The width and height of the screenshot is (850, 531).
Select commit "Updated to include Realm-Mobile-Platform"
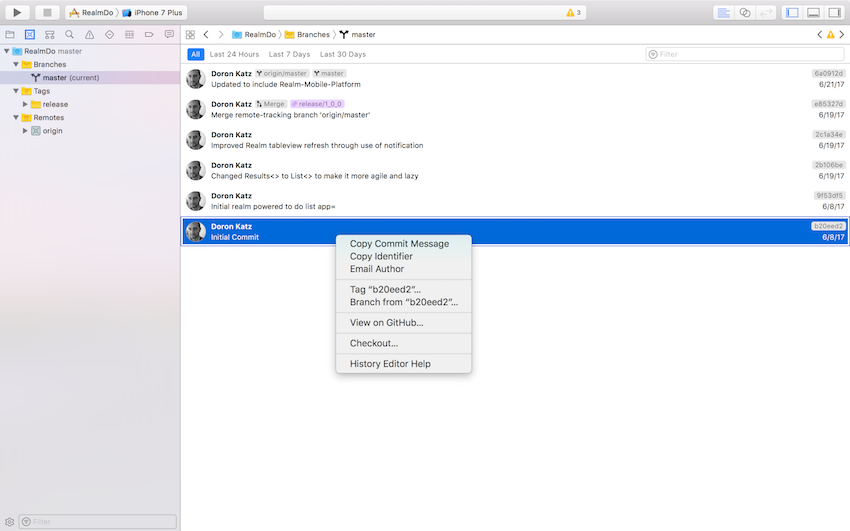[x=515, y=79]
